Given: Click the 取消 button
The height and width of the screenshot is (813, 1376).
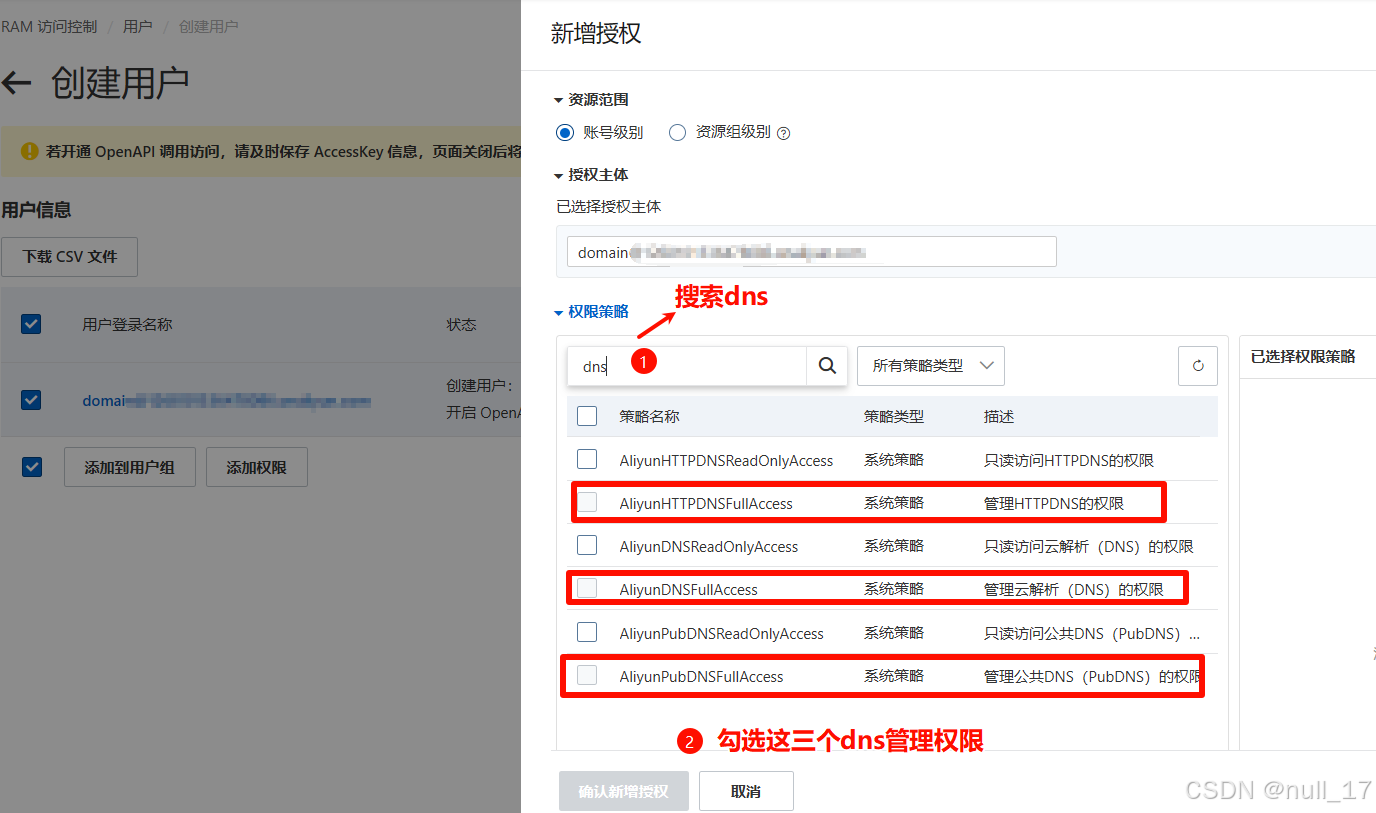Looking at the screenshot, I should click(746, 790).
